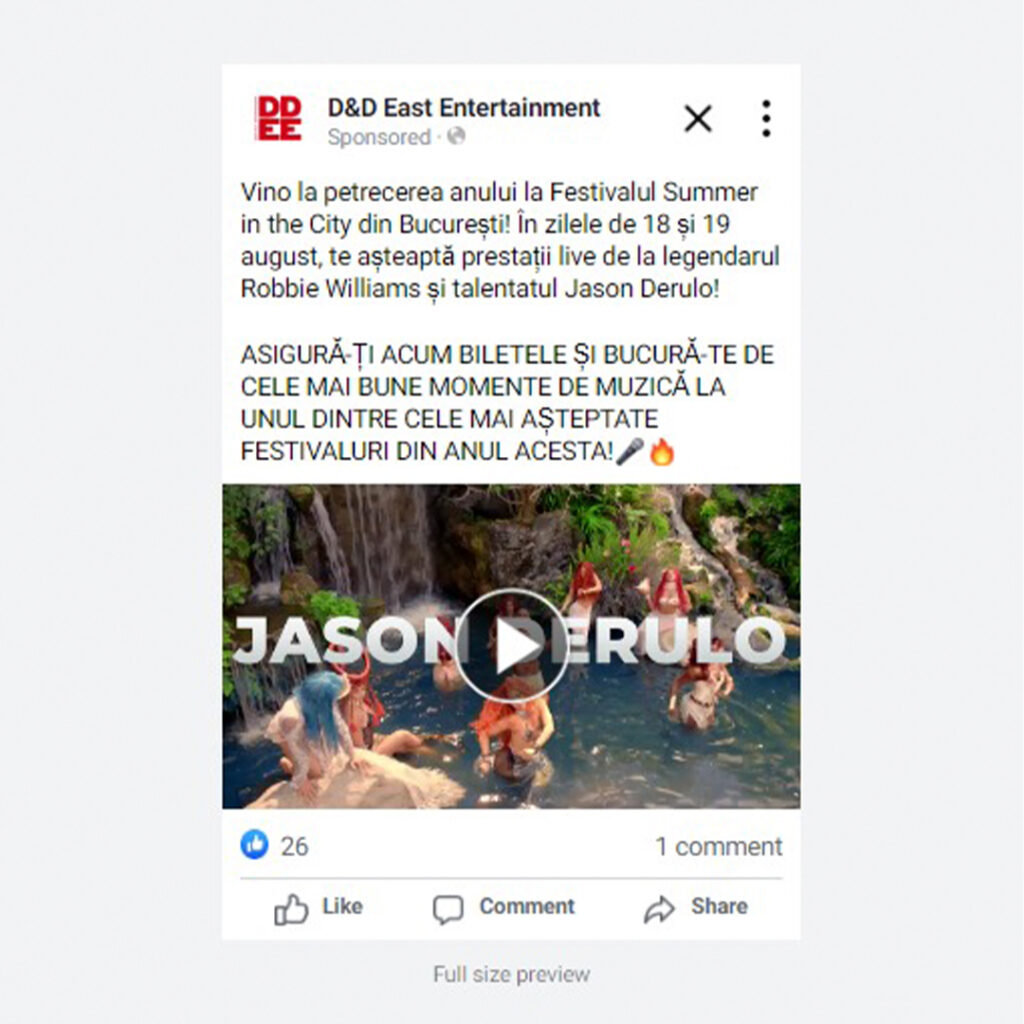Open the 1 comment link
This screenshot has width=1024, height=1024.
718,846
